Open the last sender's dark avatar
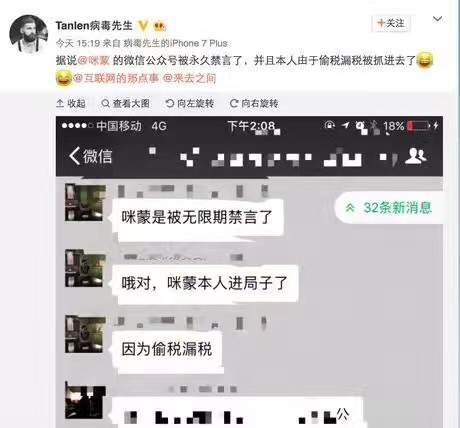Image resolution: width=460 pixels, height=428 pixels. (85, 402)
